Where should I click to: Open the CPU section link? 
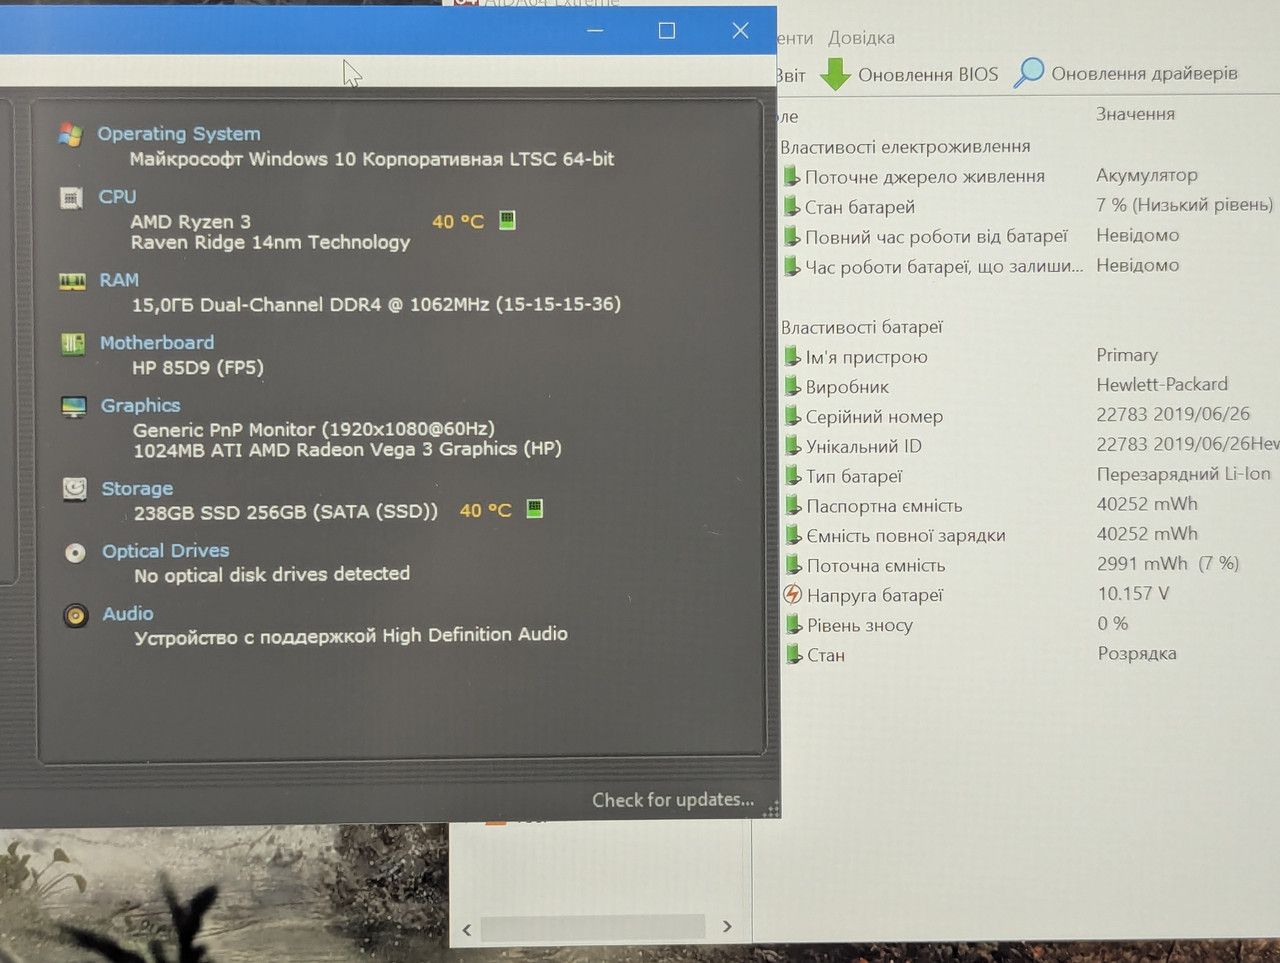(117, 197)
